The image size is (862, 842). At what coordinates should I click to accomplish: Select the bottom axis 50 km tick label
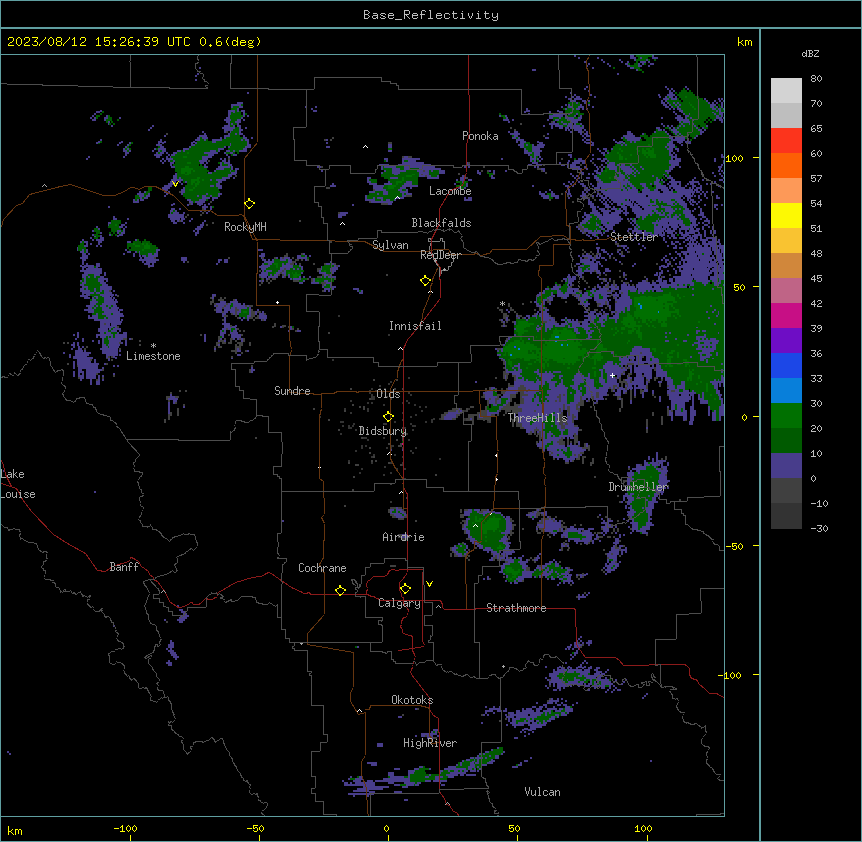point(514,828)
